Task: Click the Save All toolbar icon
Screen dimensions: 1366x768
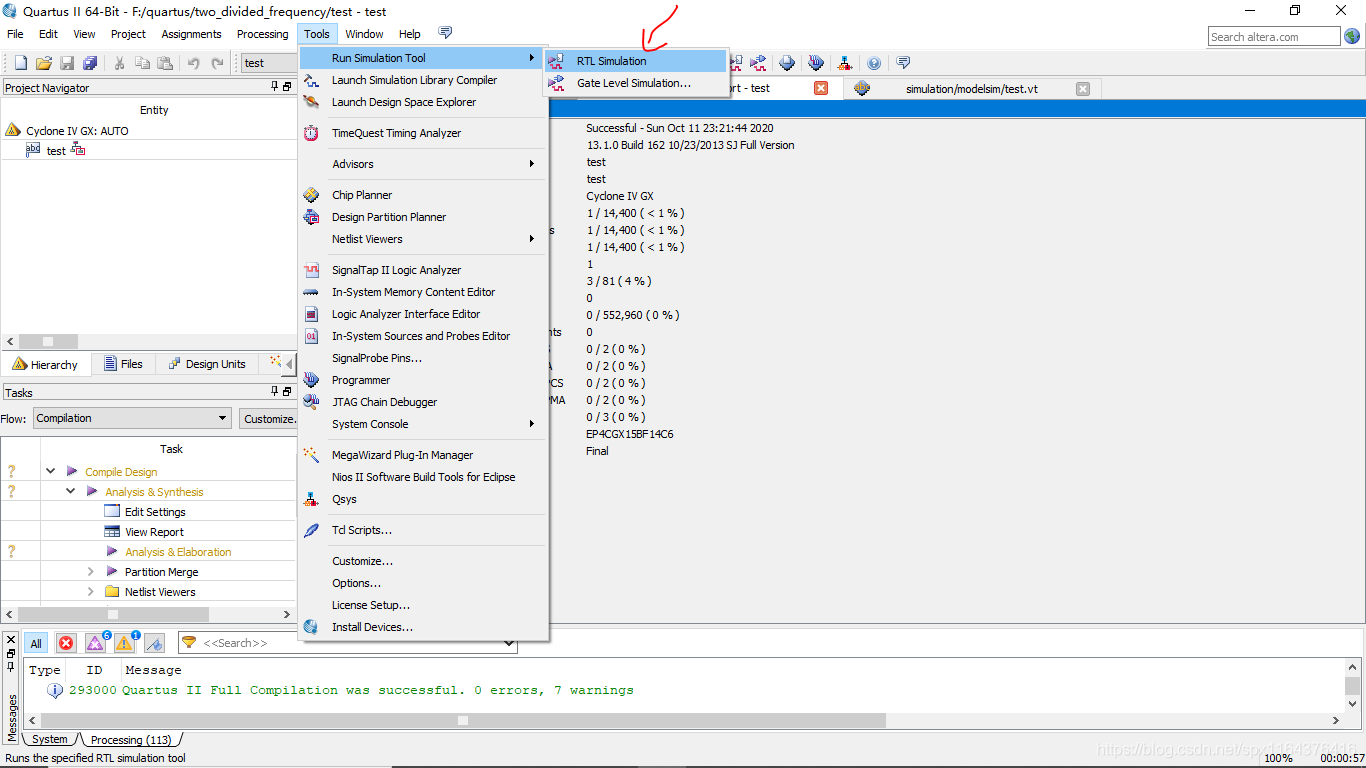Action: click(90, 63)
